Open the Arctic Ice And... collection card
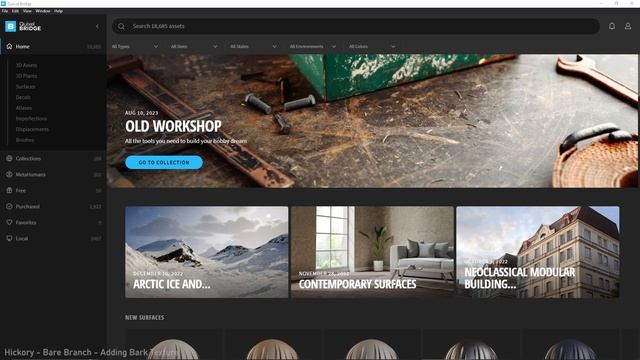640x360 pixels. coord(207,252)
